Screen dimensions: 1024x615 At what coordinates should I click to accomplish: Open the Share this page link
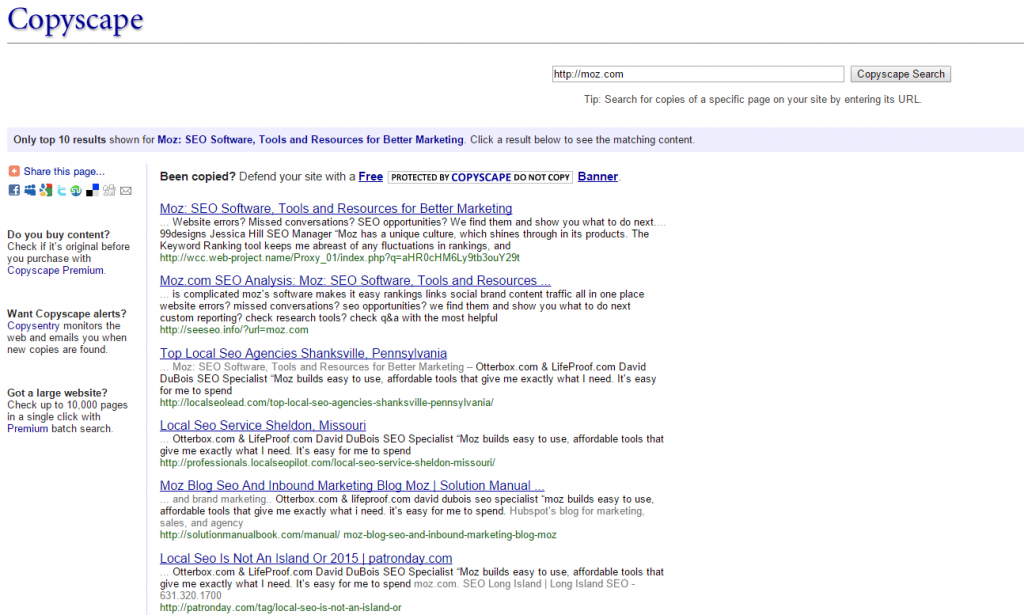pyautogui.click(x=64, y=171)
